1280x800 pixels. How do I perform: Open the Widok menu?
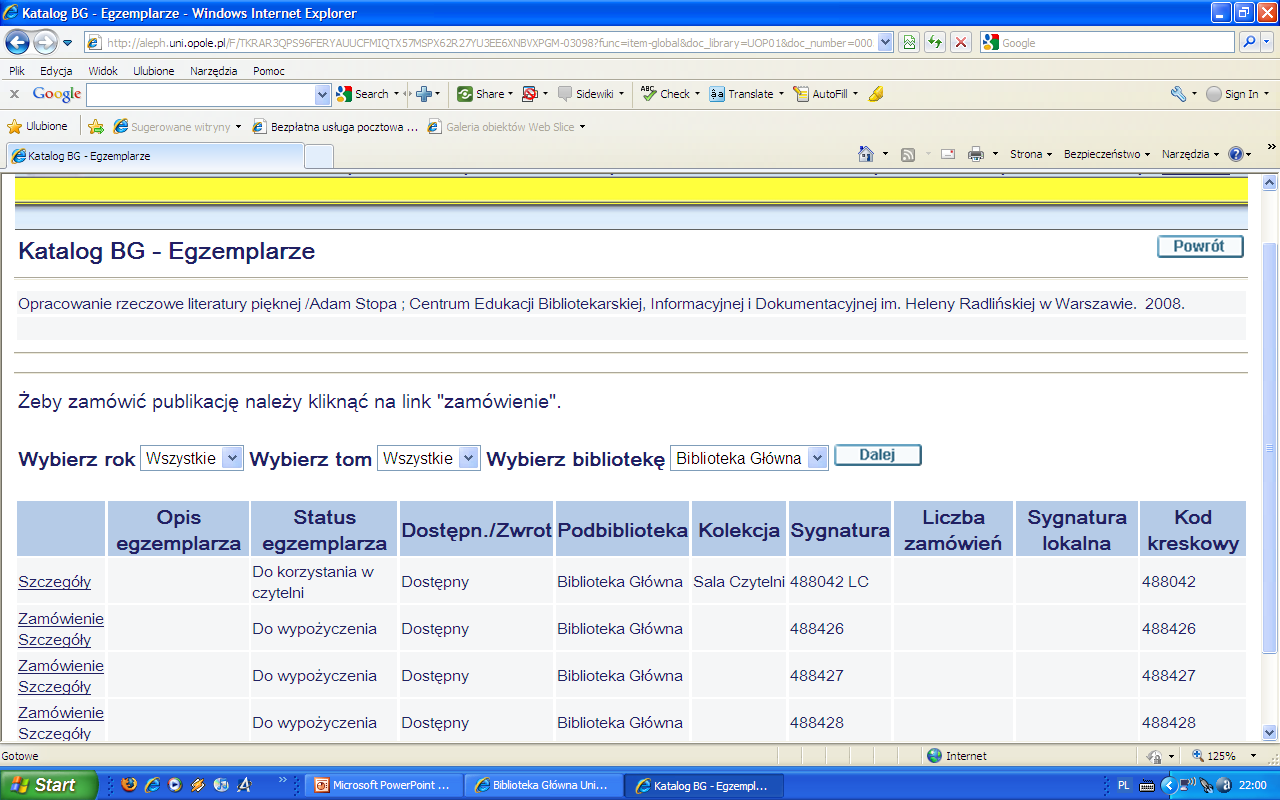[x=102, y=71]
